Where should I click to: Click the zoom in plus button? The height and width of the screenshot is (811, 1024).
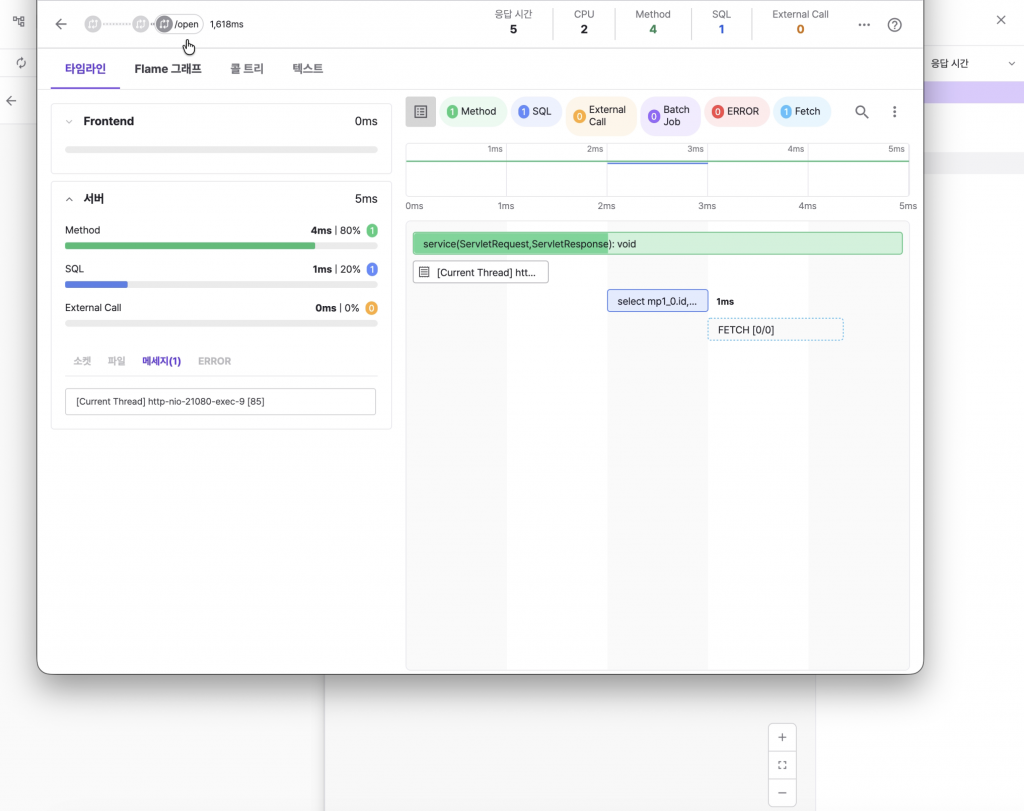pyautogui.click(x=782, y=738)
